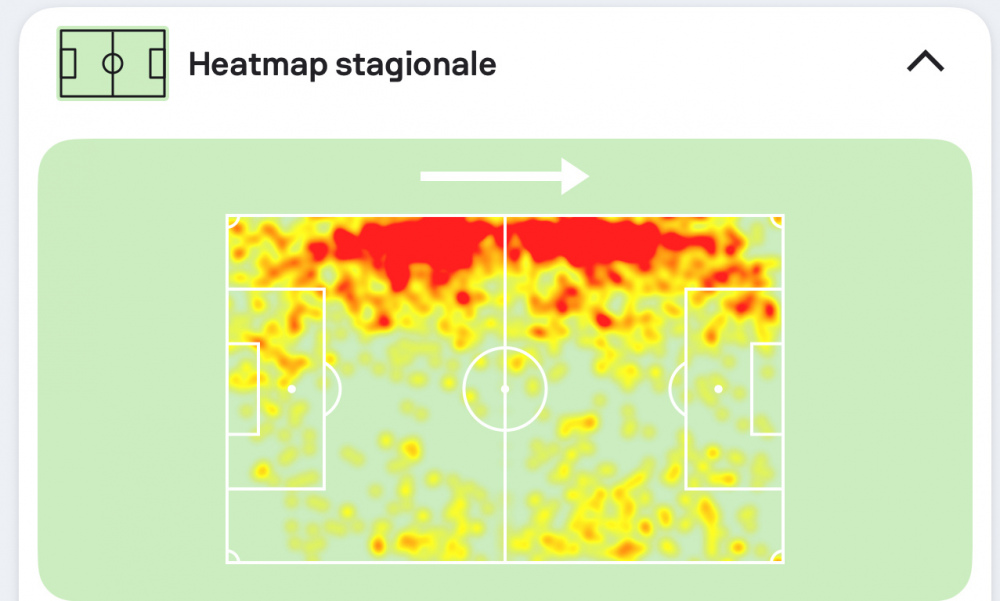The height and width of the screenshot is (601, 1000).
Task: Click the white attack direction arrow
Action: (x=504, y=177)
